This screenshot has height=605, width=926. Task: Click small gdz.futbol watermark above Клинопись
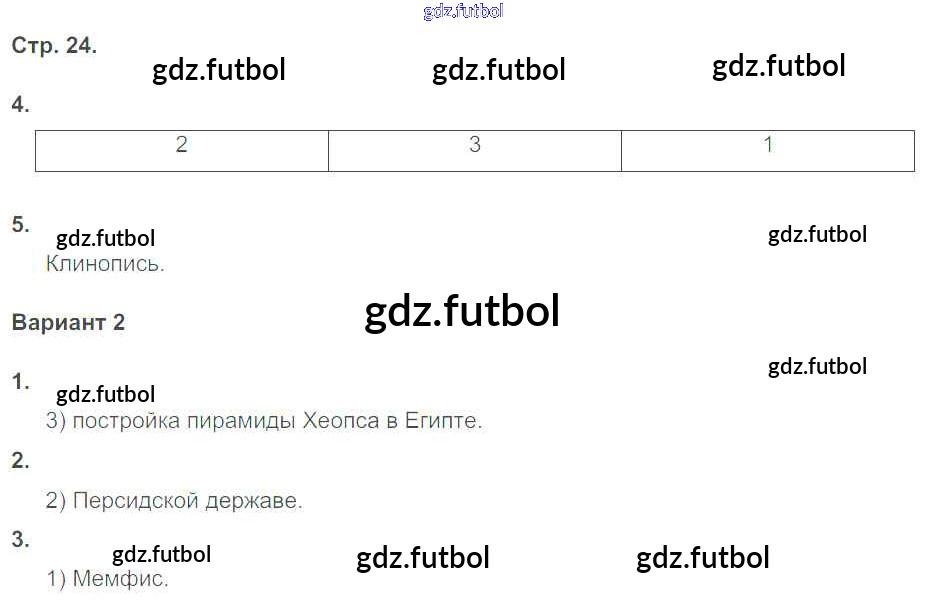(x=105, y=238)
